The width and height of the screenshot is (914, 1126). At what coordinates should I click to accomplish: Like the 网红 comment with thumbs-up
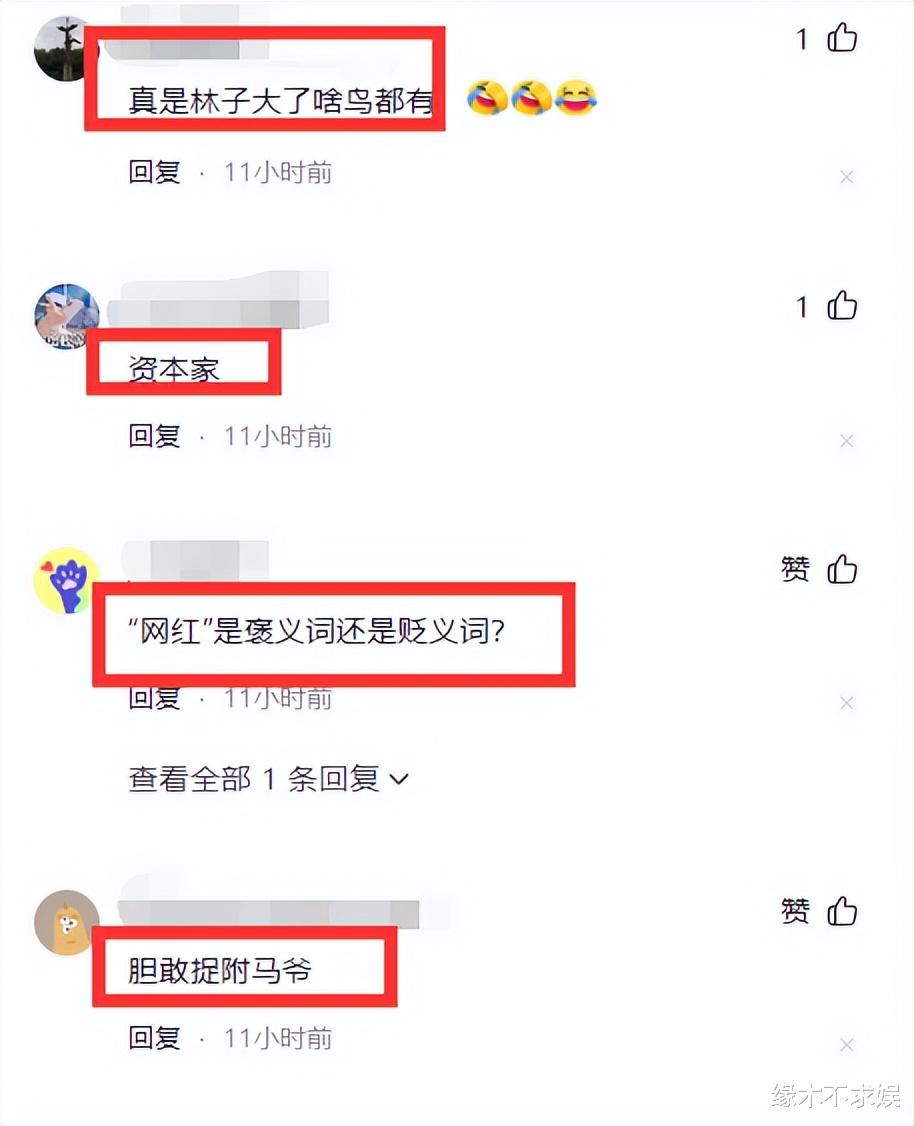click(x=841, y=569)
